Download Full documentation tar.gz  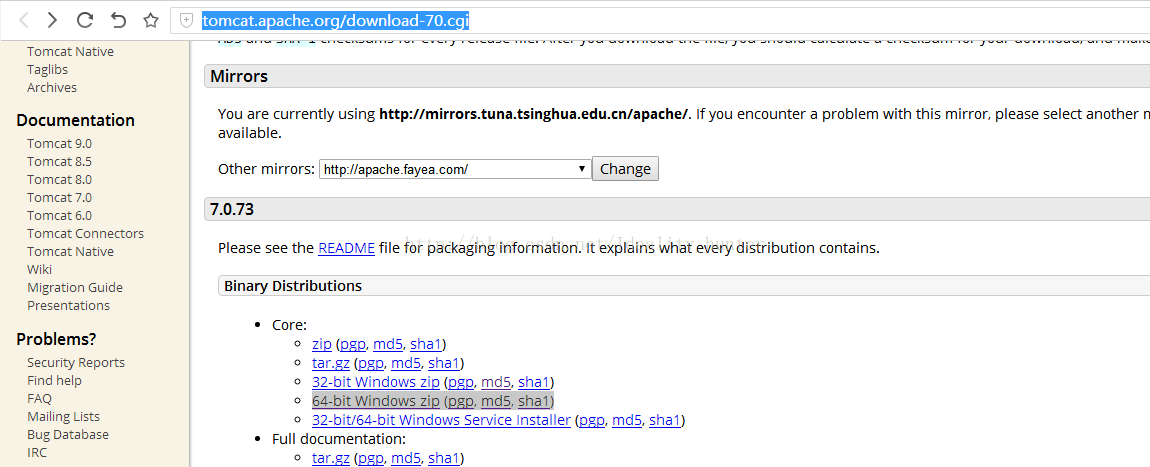point(331,458)
